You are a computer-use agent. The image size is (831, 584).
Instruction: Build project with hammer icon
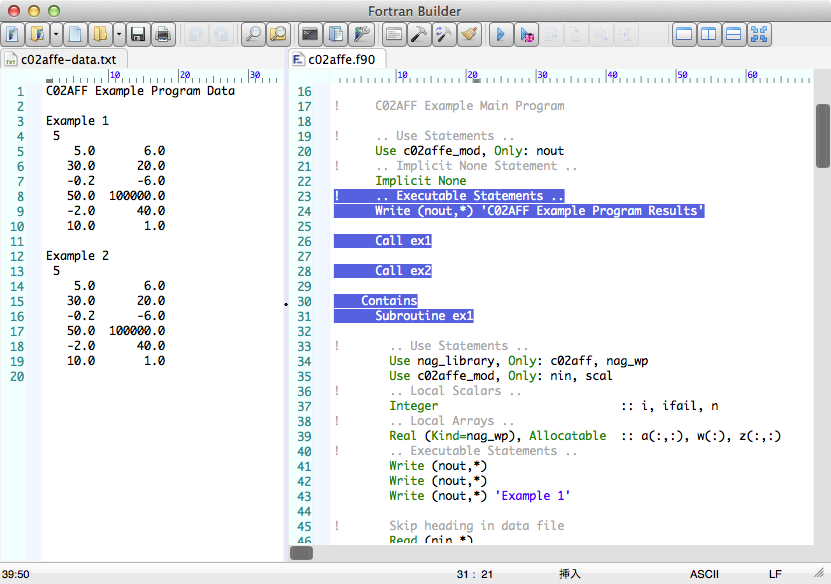[419, 35]
